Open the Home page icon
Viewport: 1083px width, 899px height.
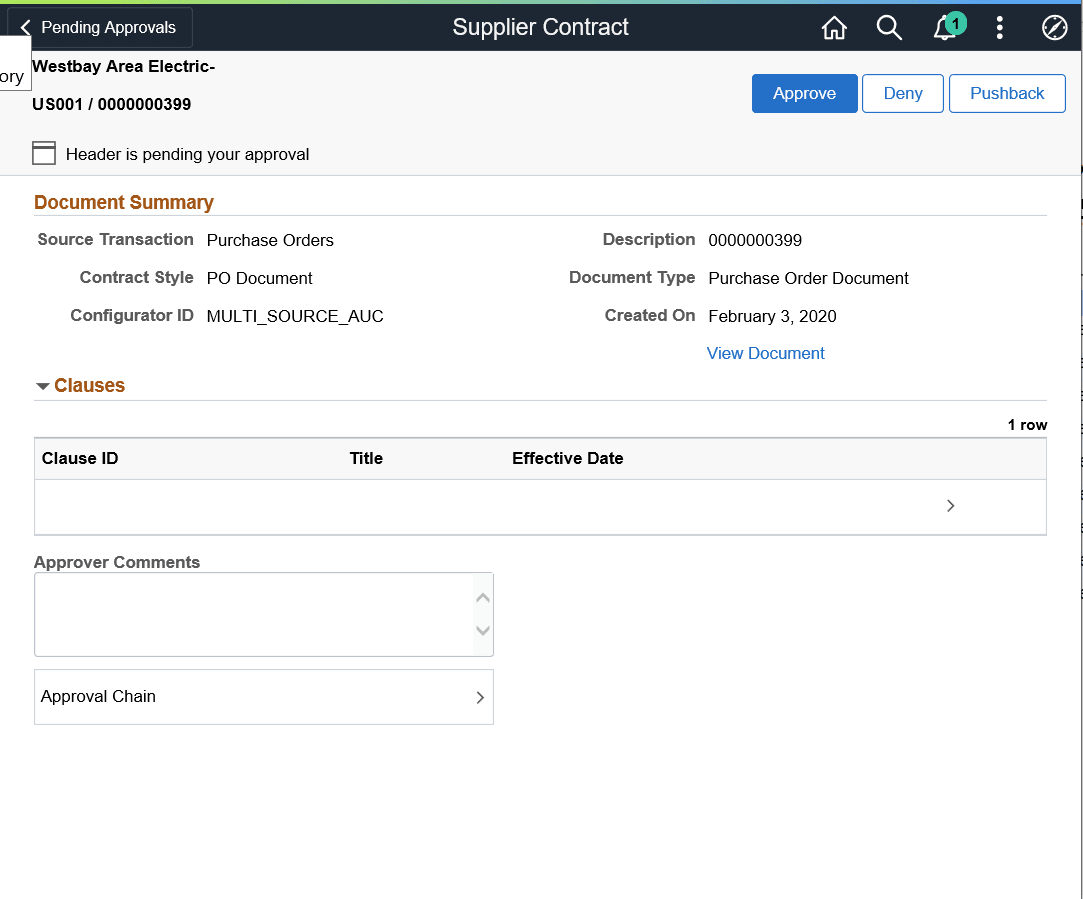tap(834, 28)
